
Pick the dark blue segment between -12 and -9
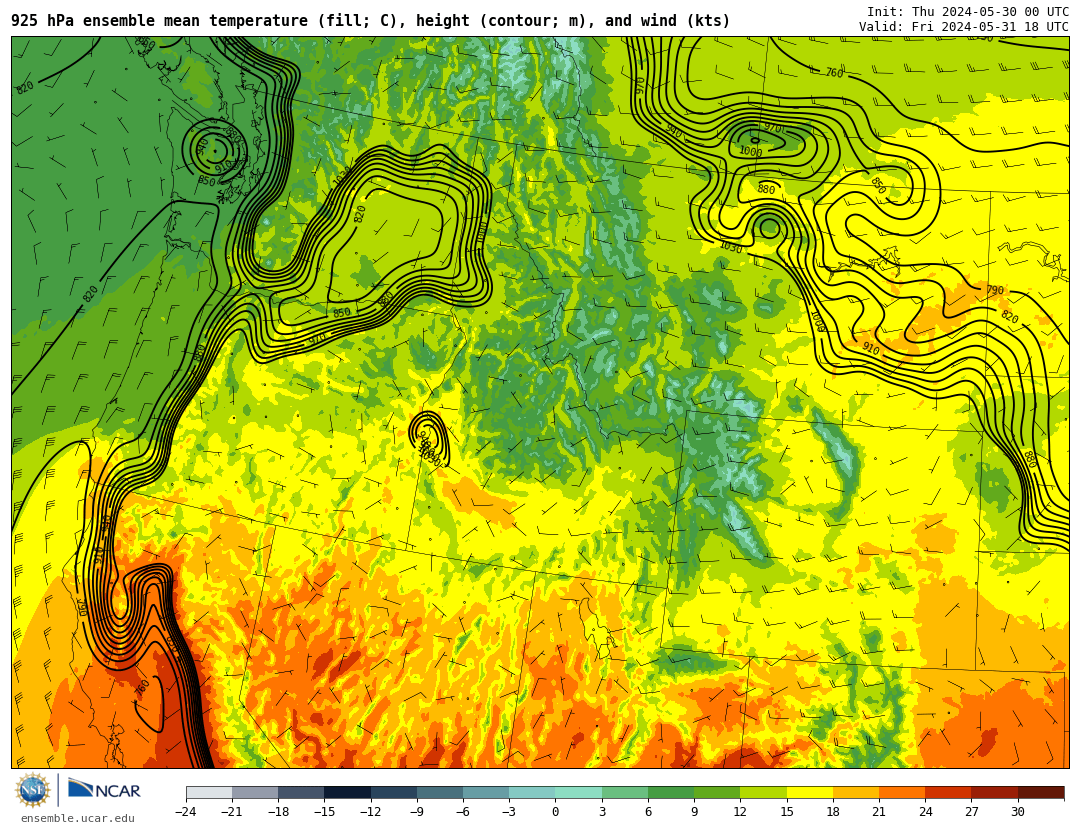(x=394, y=792)
